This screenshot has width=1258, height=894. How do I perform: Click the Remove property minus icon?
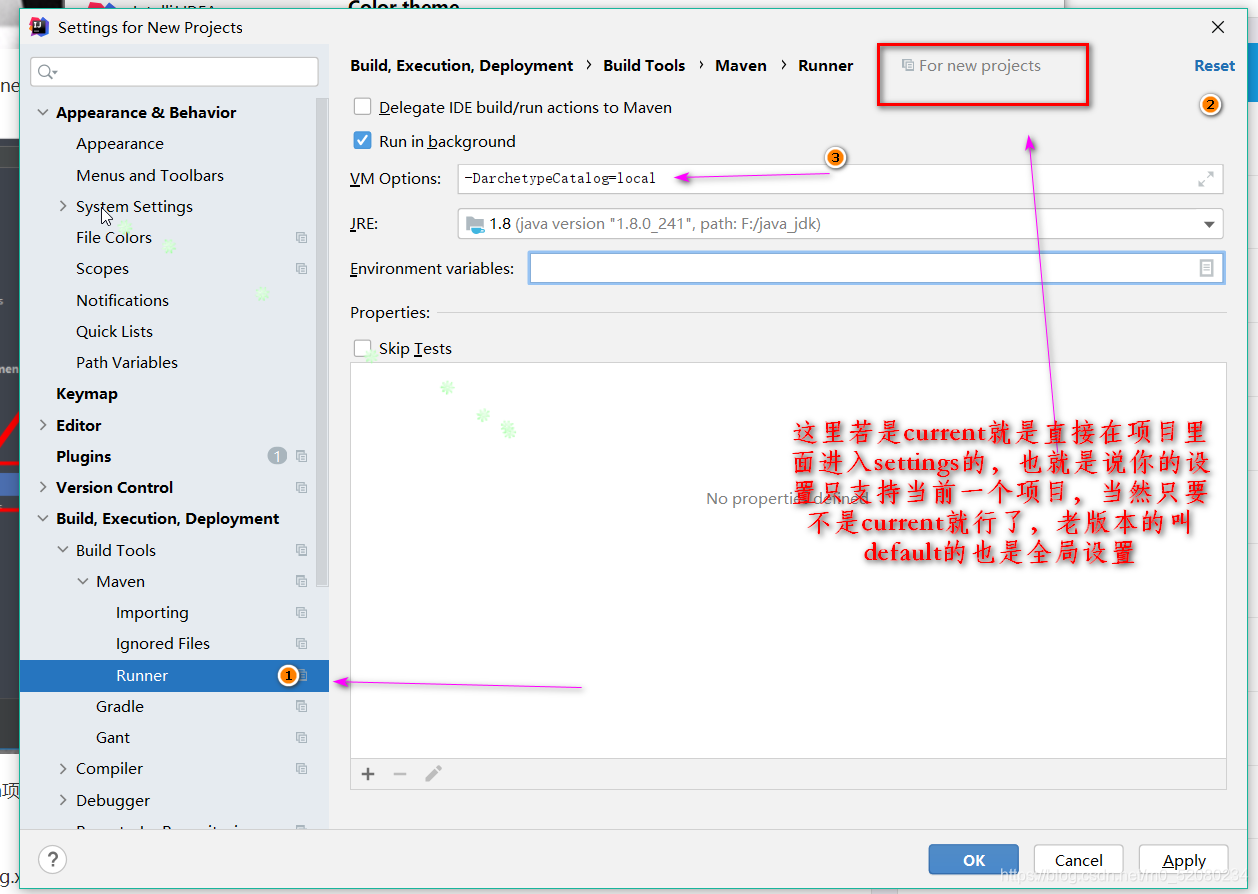(x=400, y=774)
